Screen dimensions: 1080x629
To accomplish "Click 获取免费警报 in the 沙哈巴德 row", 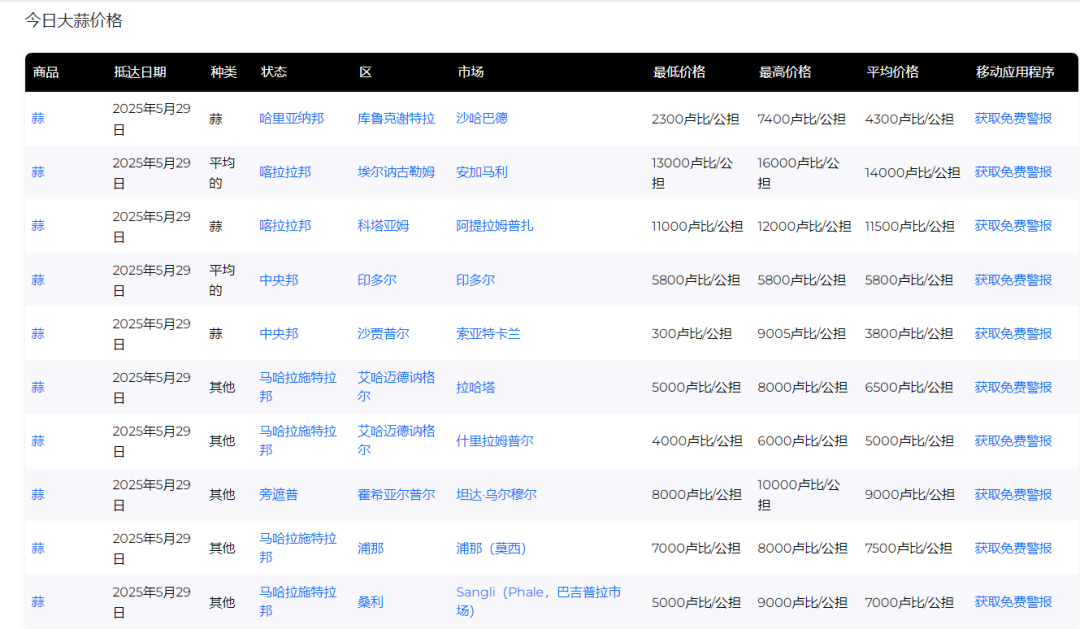I will (1013, 118).
